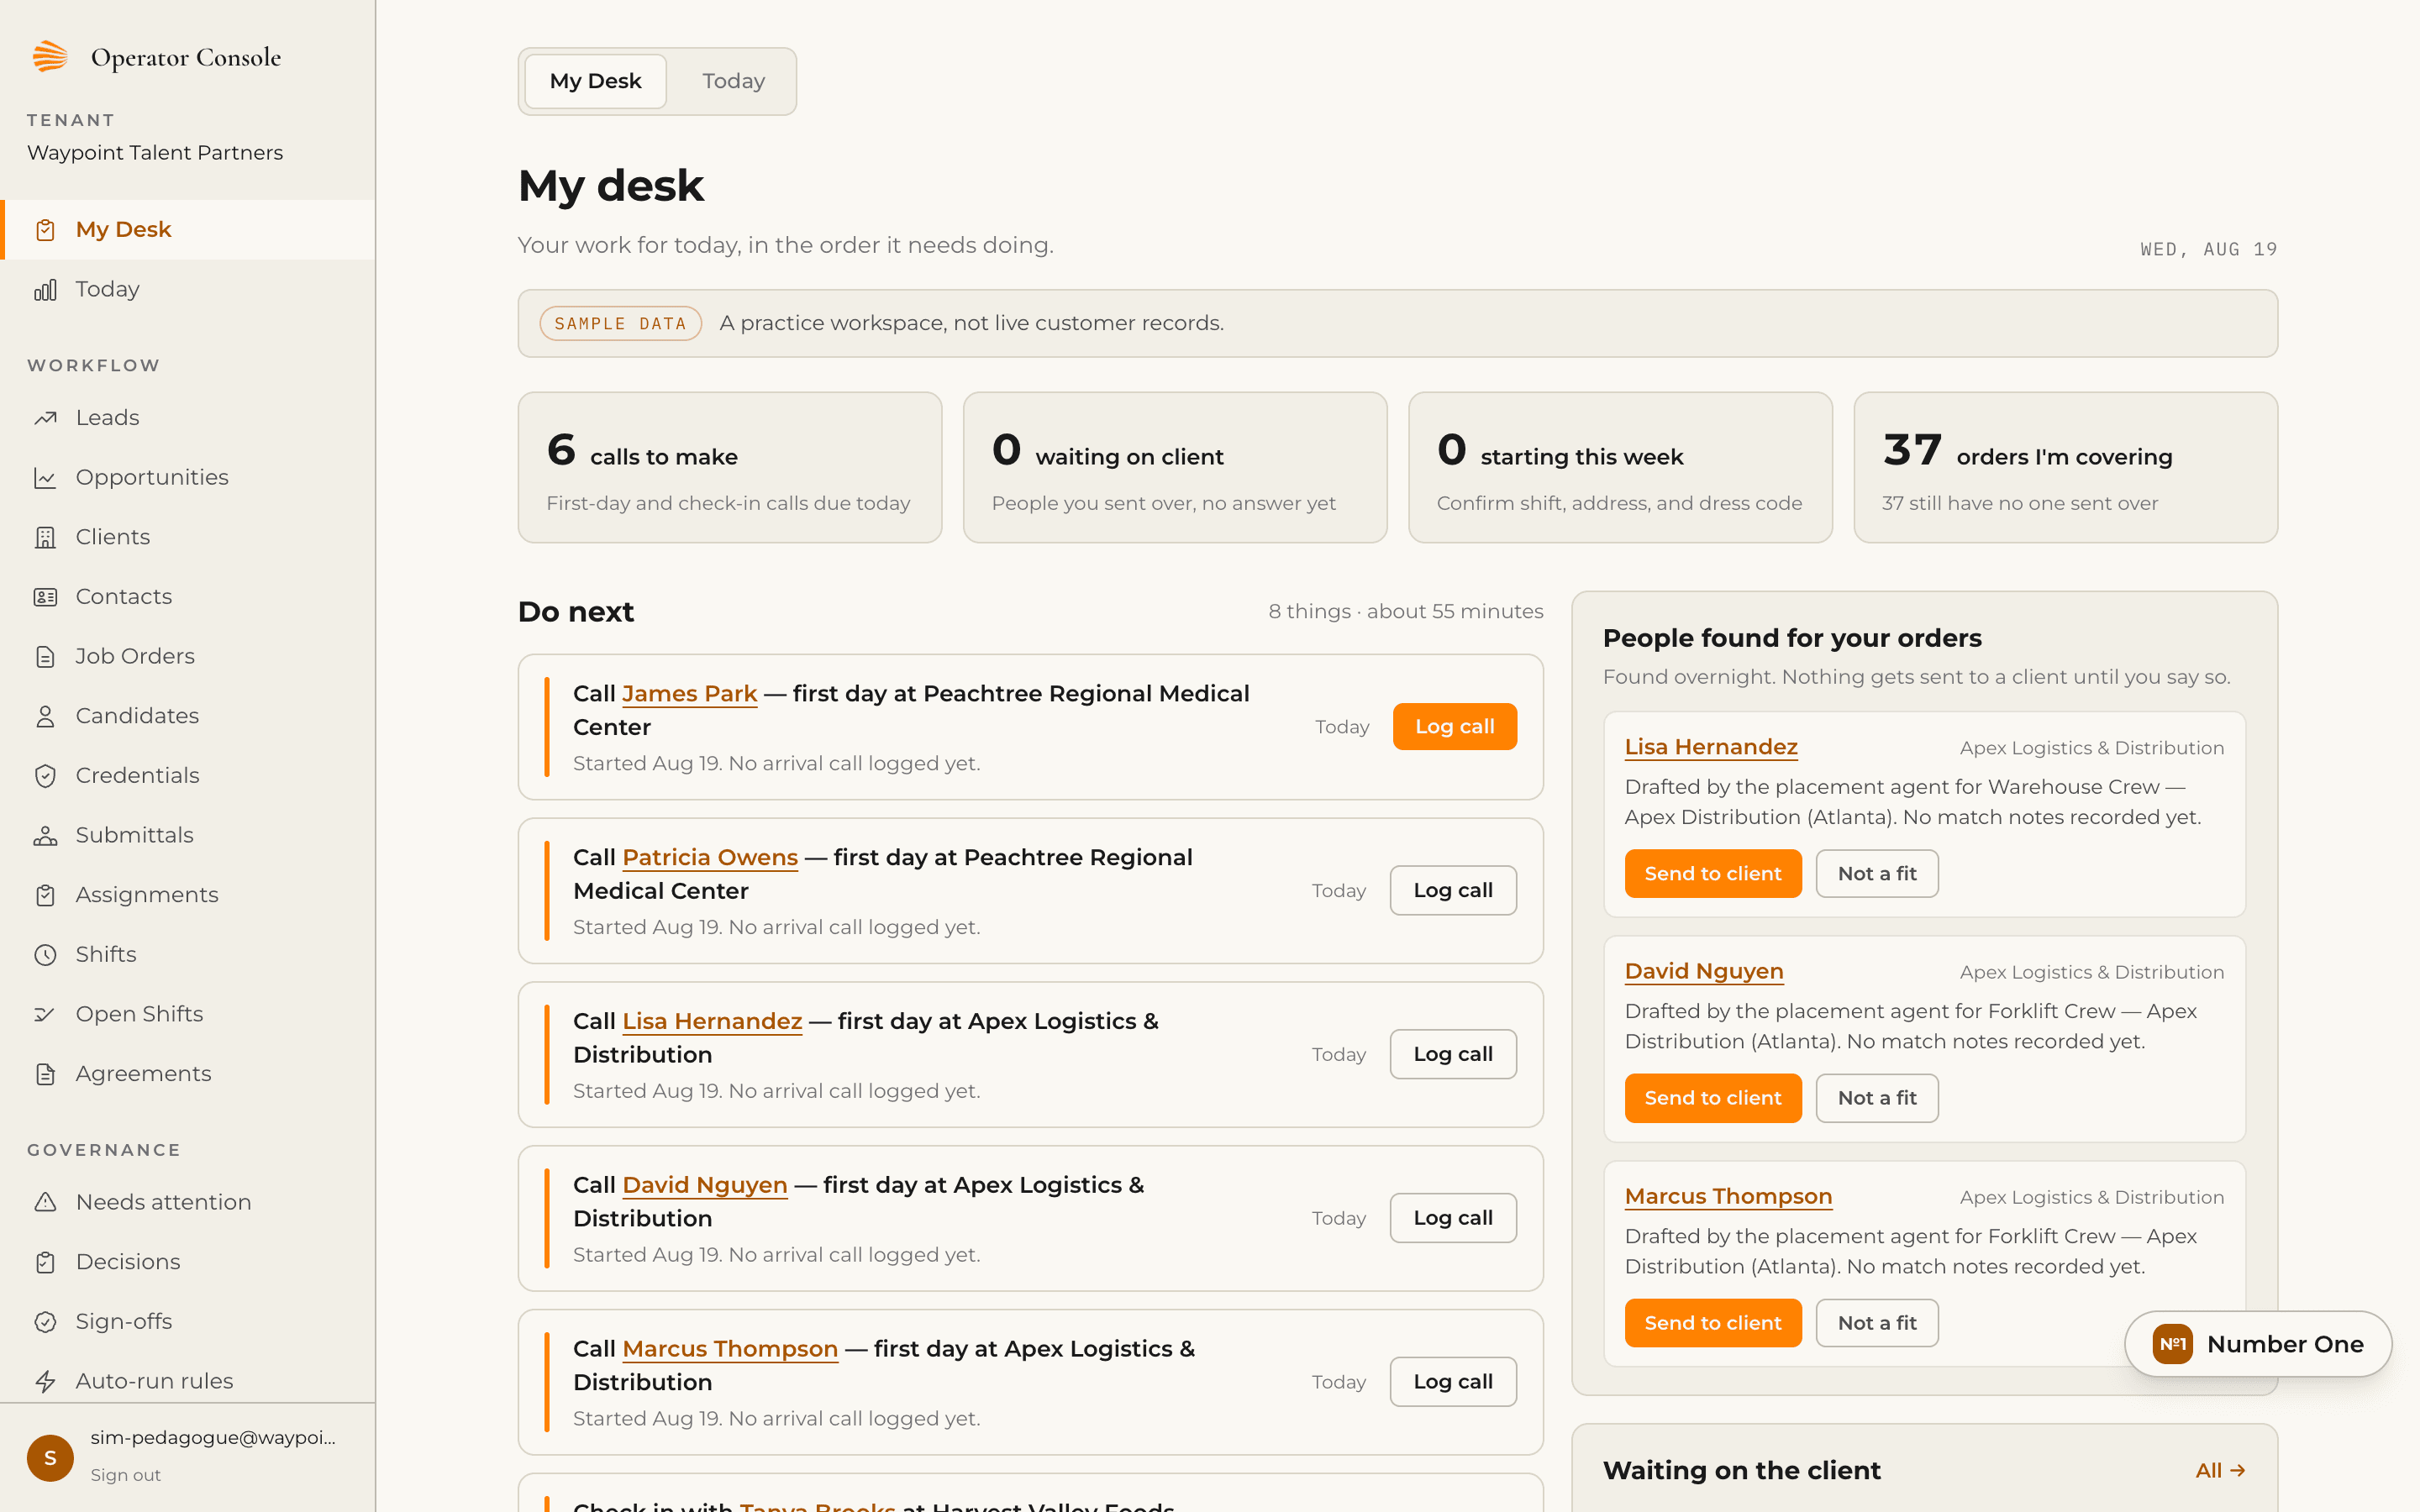
Task: Click the Auto-run rules lightning icon
Action: (x=45, y=1381)
